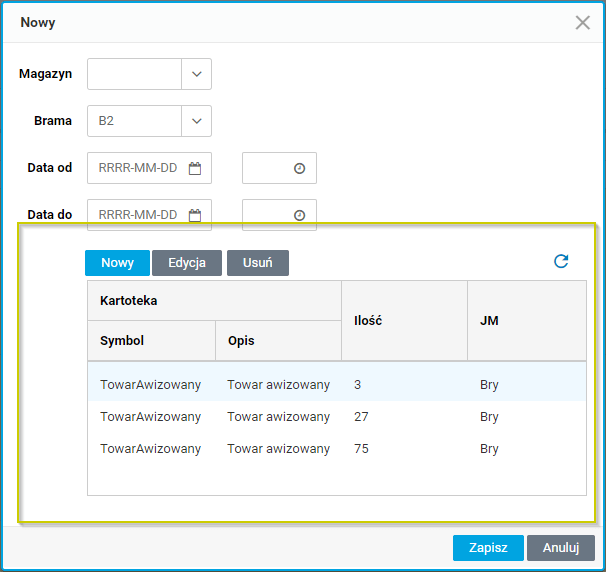Select the row with quantity 75
606x572 pixels.
pos(337,449)
